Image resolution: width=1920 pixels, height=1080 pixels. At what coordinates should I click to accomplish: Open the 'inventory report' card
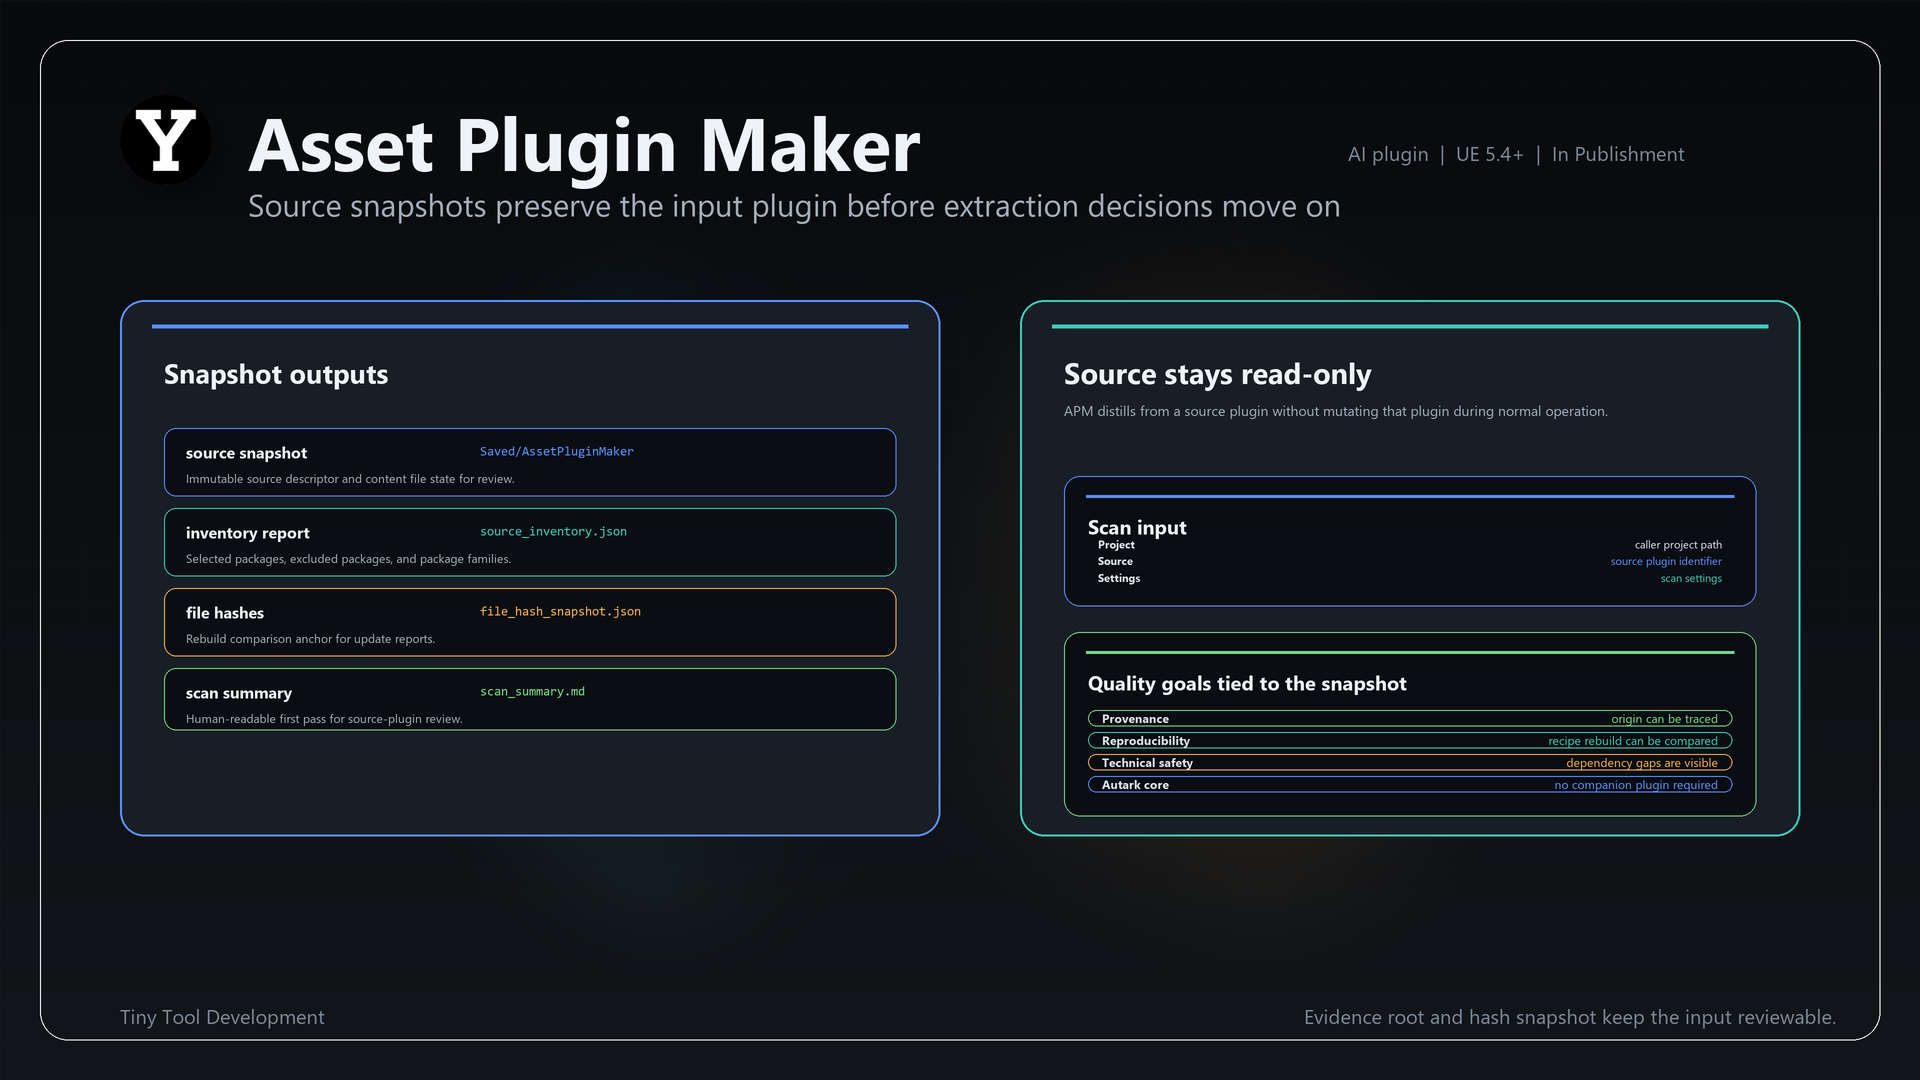point(530,542)
